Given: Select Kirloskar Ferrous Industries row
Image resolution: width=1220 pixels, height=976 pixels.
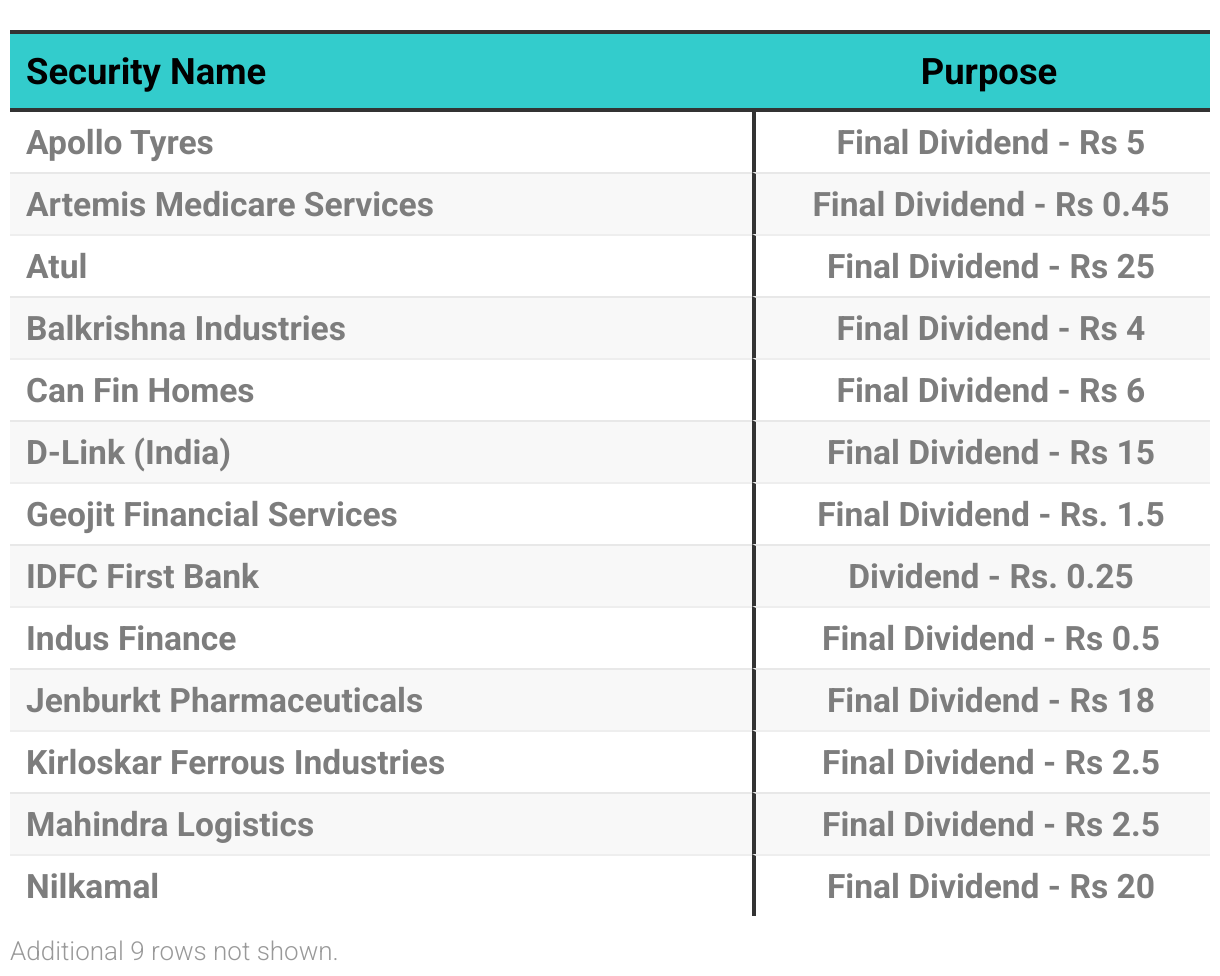Looking at the screenshot, I should pos(236,763).
